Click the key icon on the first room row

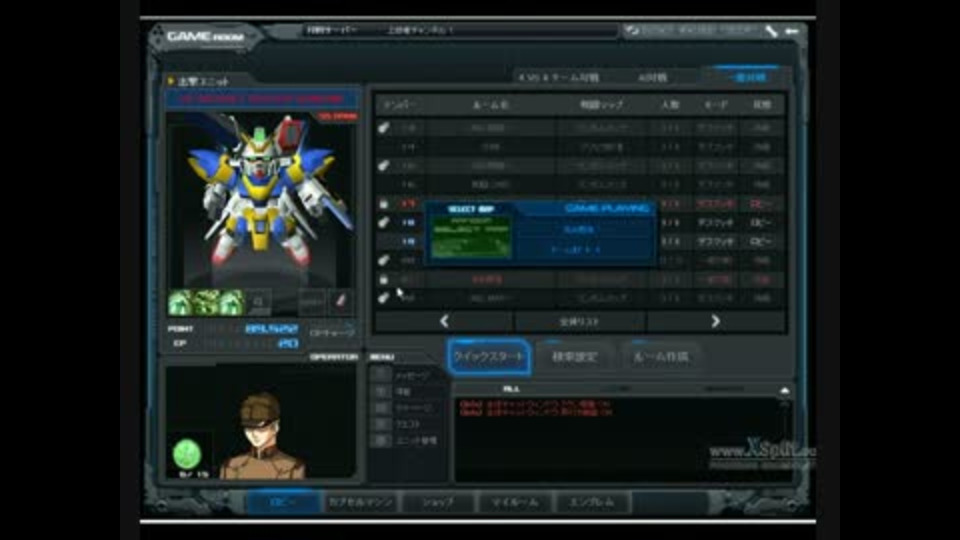point(383,127)
